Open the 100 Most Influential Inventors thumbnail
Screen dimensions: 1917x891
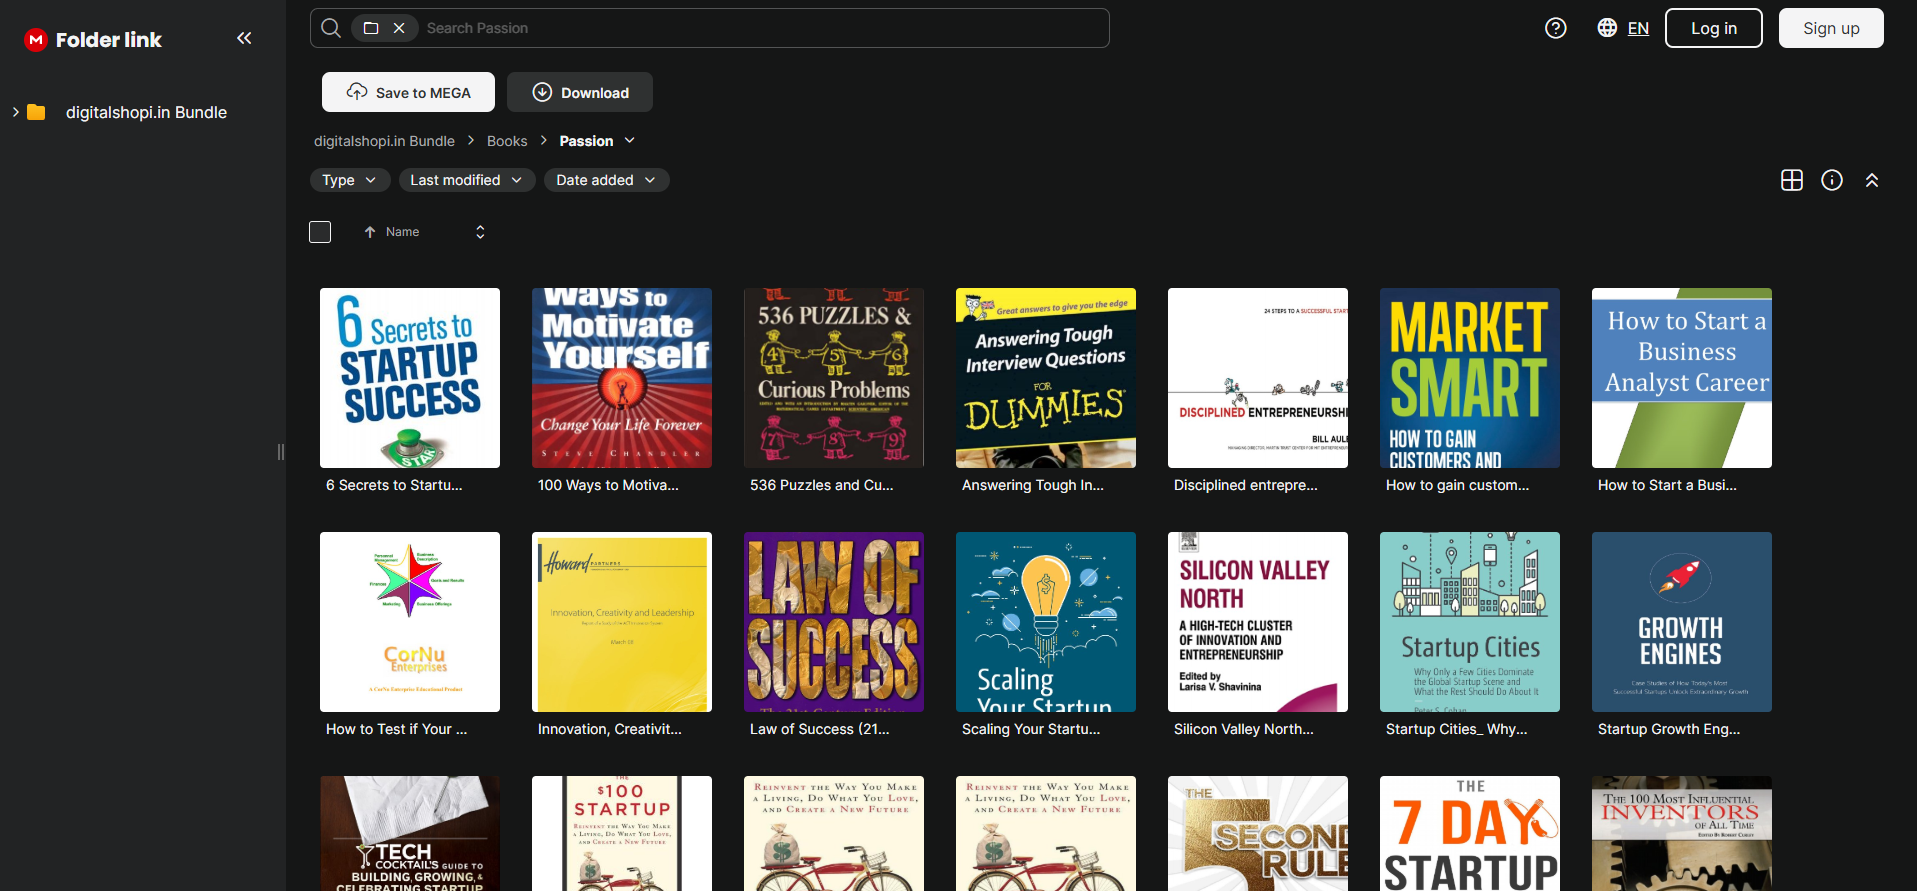[x=1682, y=833]
